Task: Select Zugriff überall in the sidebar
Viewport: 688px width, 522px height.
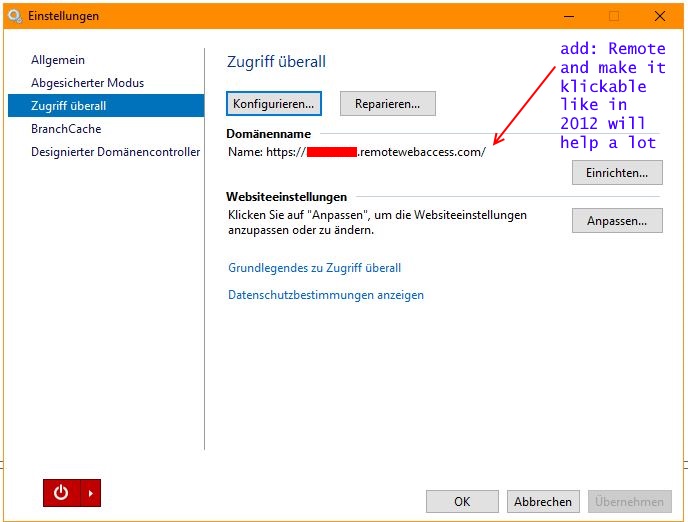Action: (x=68, y=106)
